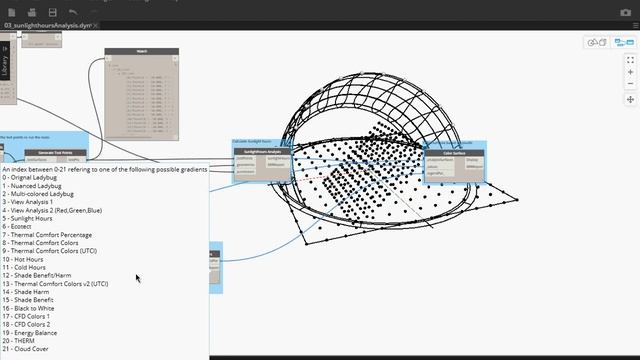Screen dimensions: 640x360
Task: Click '8 - Thermal Comfort Colors' text
Action: click(x=40, y=243)
